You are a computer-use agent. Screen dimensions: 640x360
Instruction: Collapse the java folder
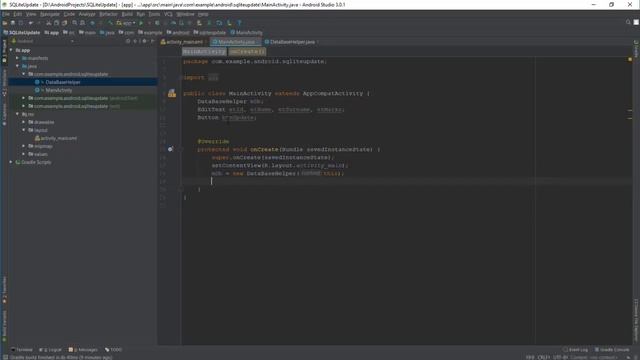(18, 66)
